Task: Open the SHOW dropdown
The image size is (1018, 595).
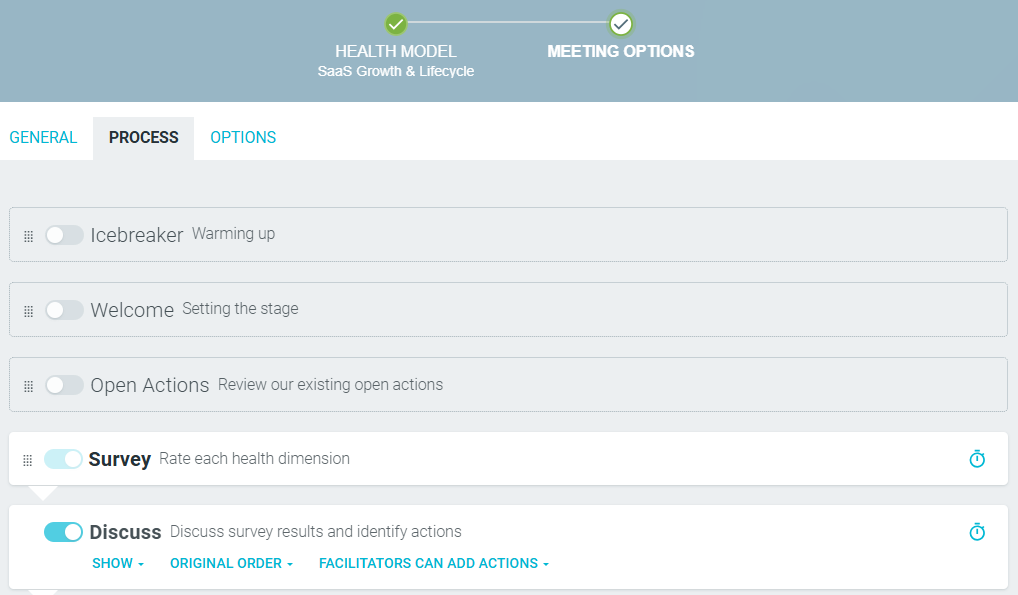Action: click(118, 563)
